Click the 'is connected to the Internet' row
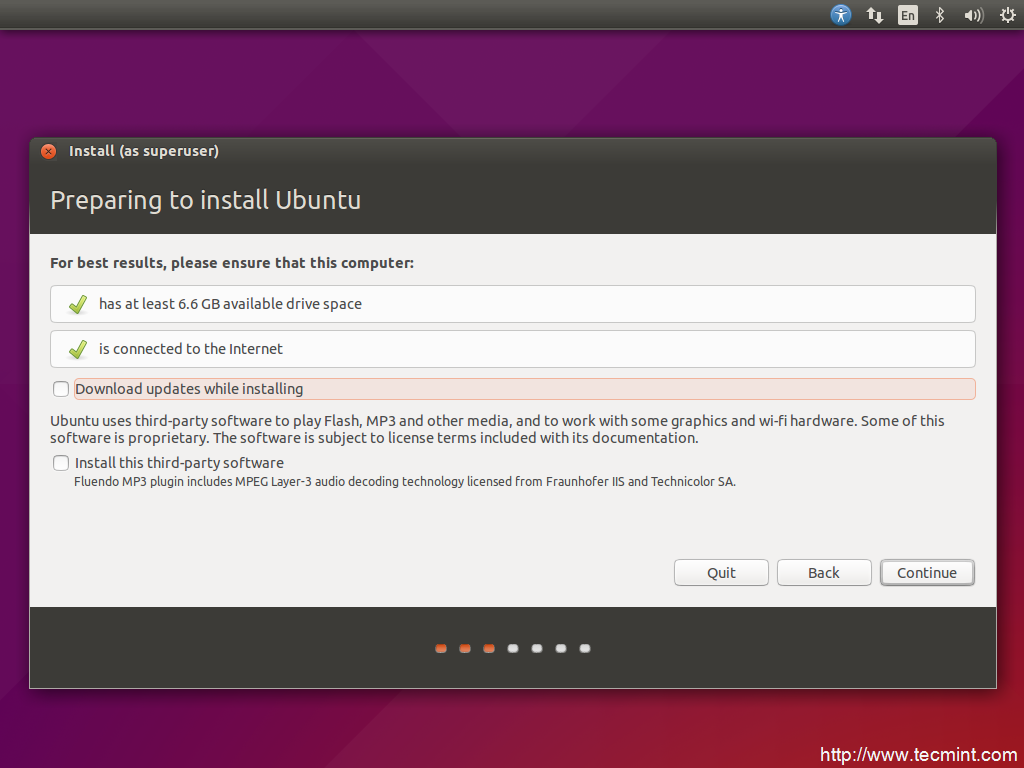Screen dimensions: 1024x768 (x=513, y=349)
